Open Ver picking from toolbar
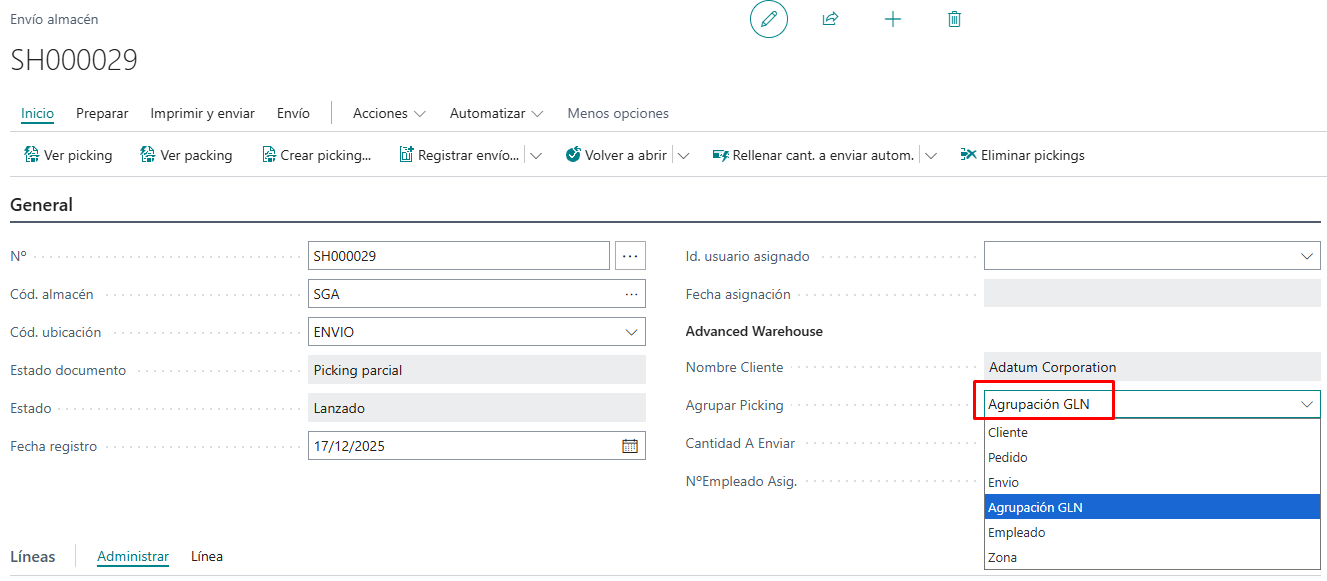 (68, 155)
